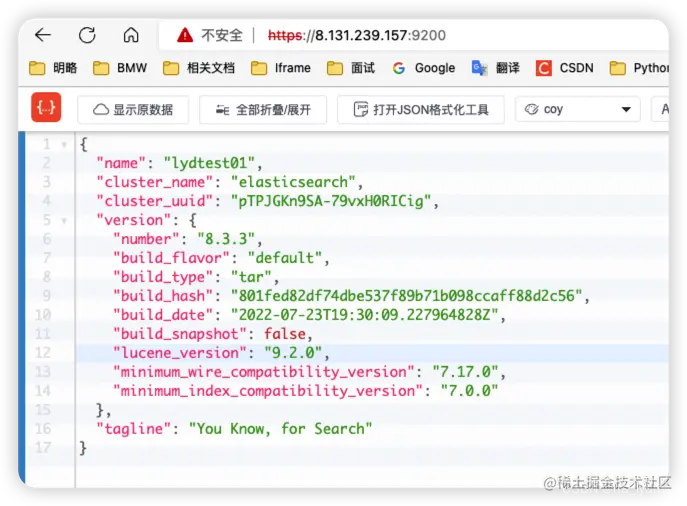The width and height of the screenshot is (687, 506).
Task: Open the coy theme dropdown
Action: (x=577, y=109)
